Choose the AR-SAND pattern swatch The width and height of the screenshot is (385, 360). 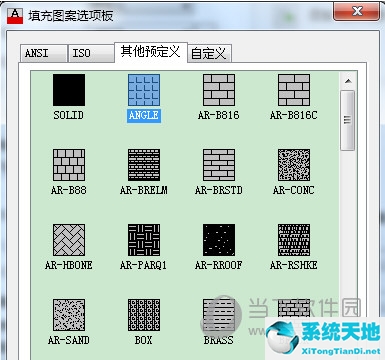69,315
